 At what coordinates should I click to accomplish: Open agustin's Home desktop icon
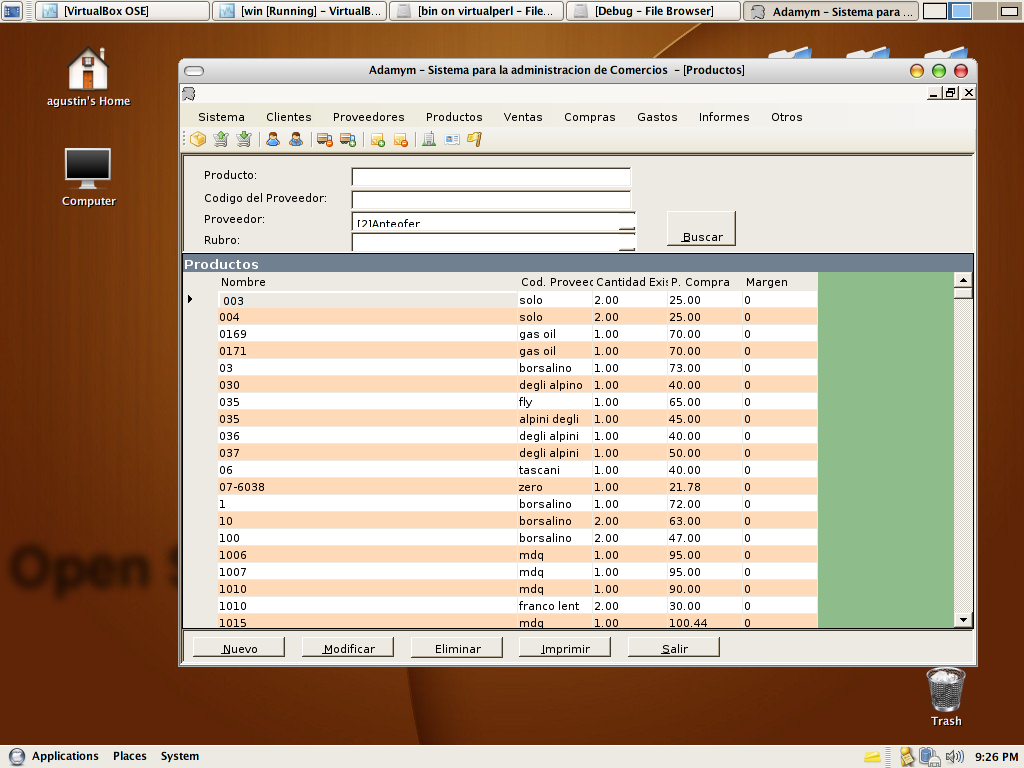click(88, 76)
